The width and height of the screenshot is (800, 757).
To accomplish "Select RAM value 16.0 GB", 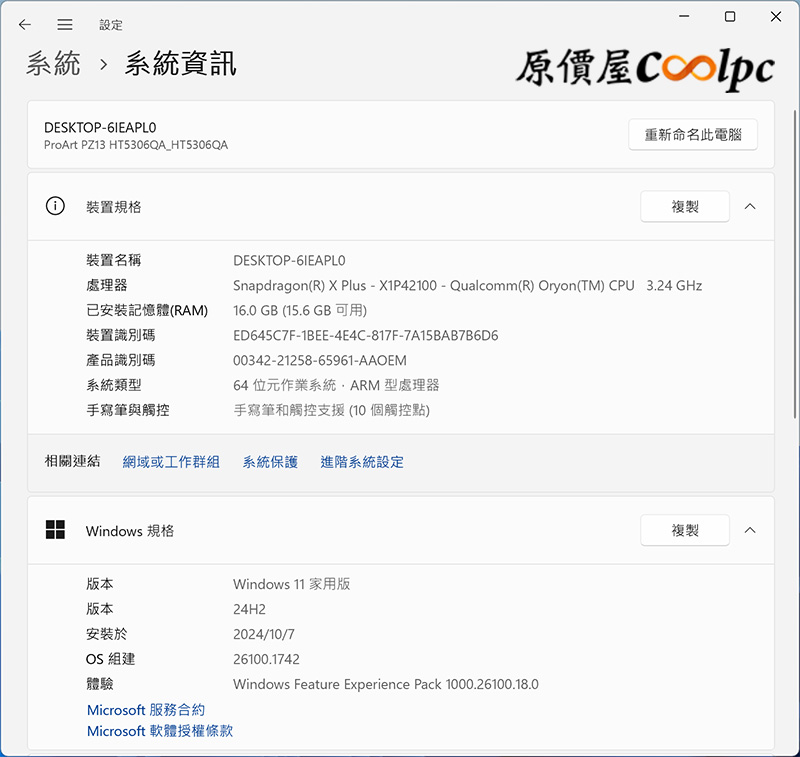I will [x=255, y=311].
